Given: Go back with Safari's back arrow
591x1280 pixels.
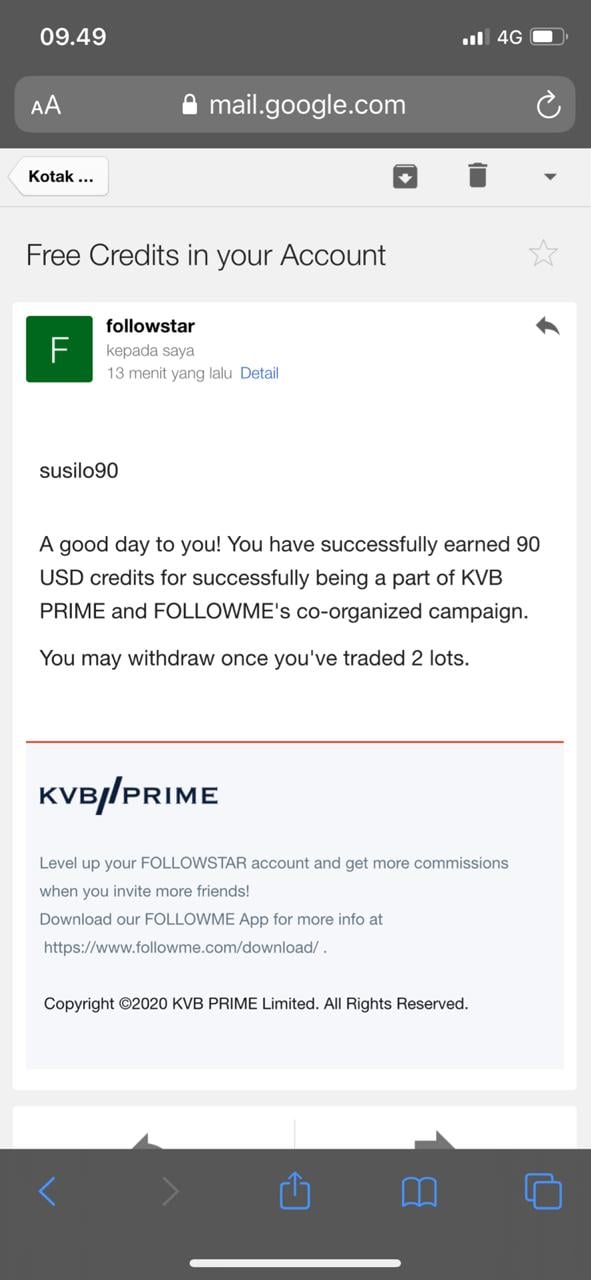Looking at the screenshot, I should point(46,1191).
